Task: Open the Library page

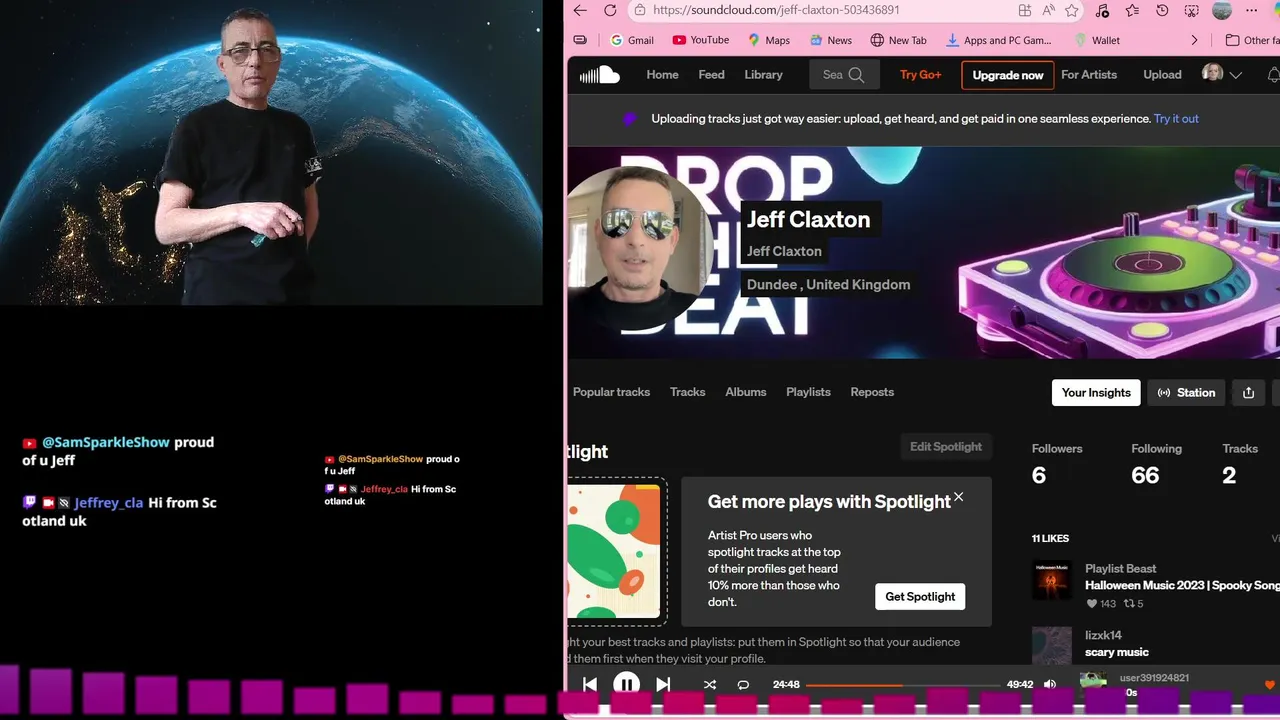Action: tap(763, 75)
